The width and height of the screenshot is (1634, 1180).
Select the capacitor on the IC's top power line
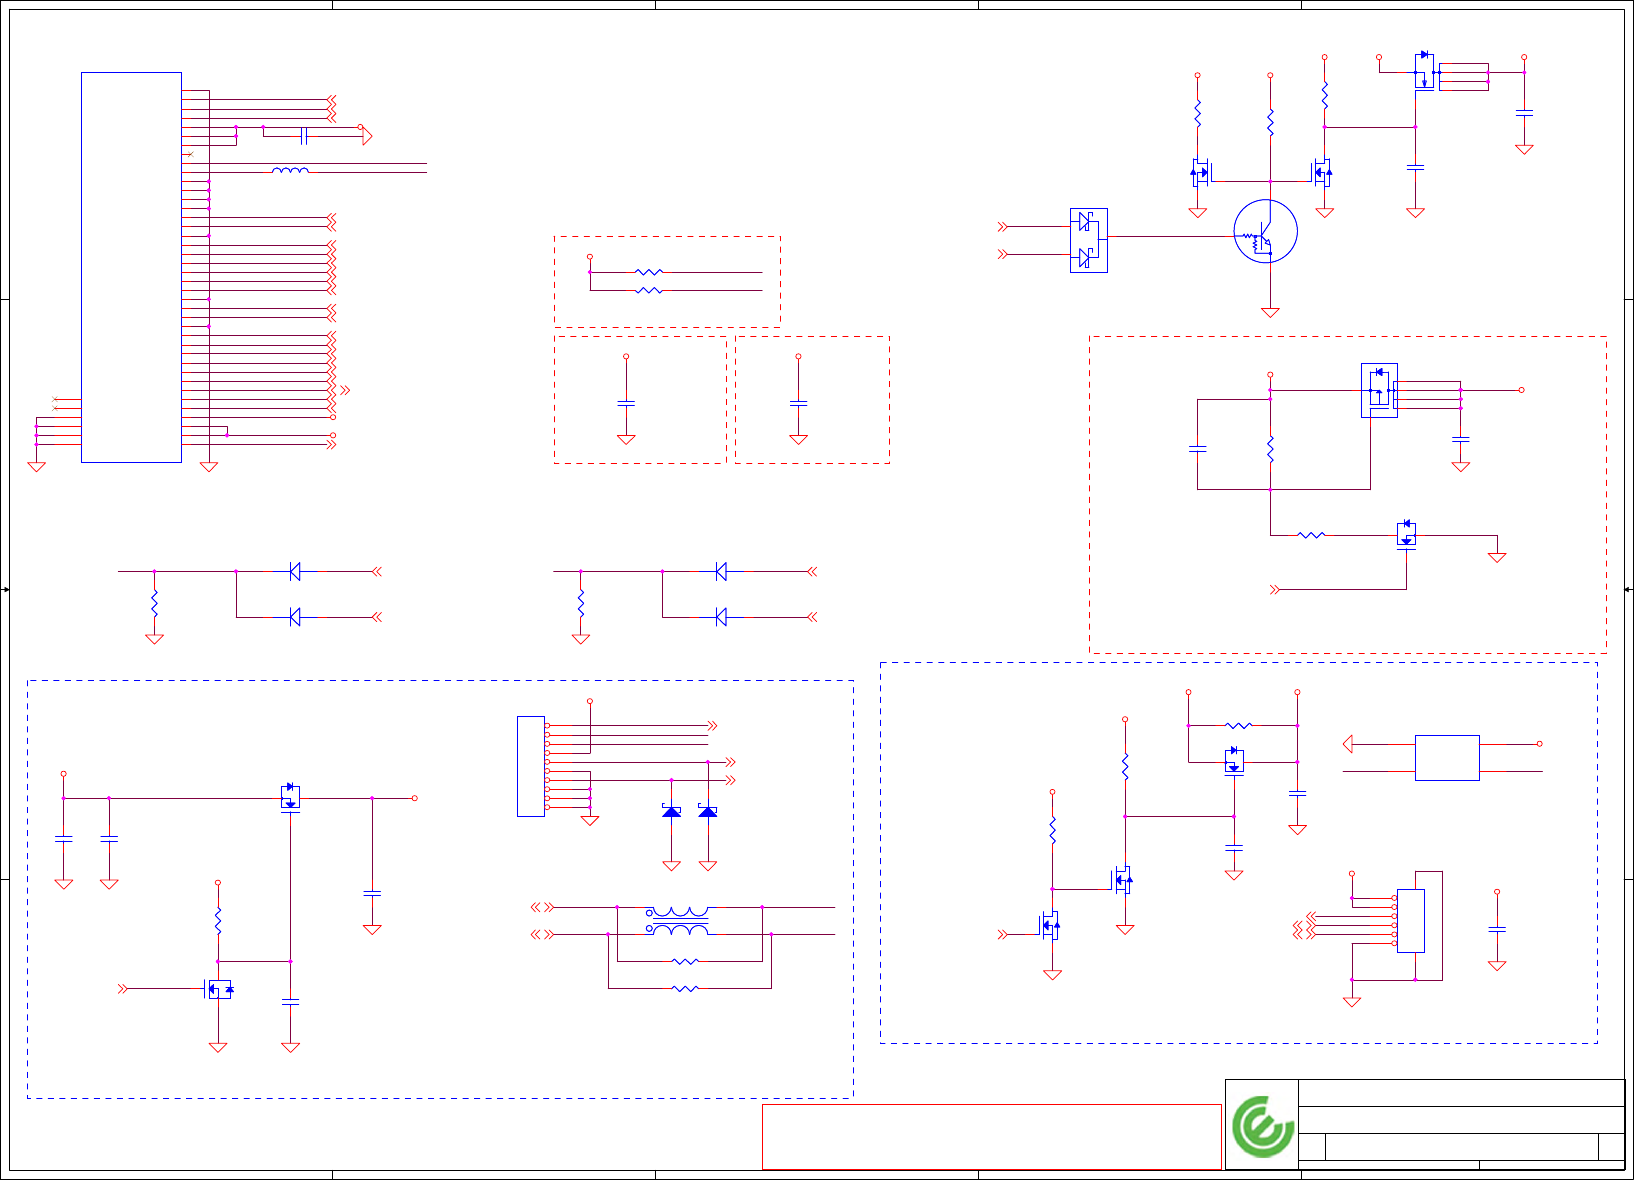coord(304,135)
